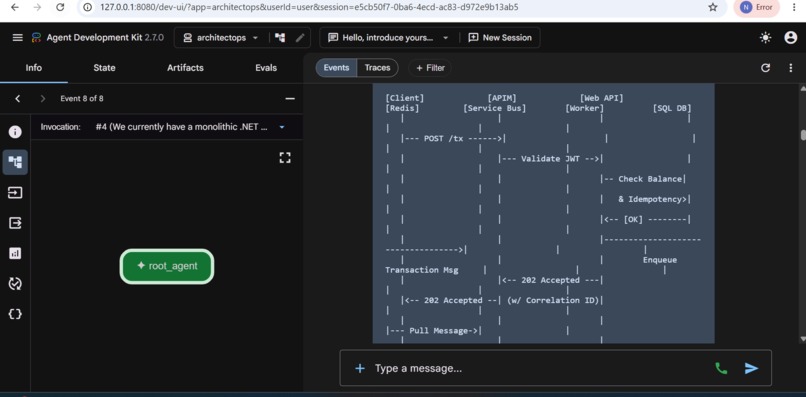806x397 pixels.
Task: Refresh the events panel
Action: [765, 68]
